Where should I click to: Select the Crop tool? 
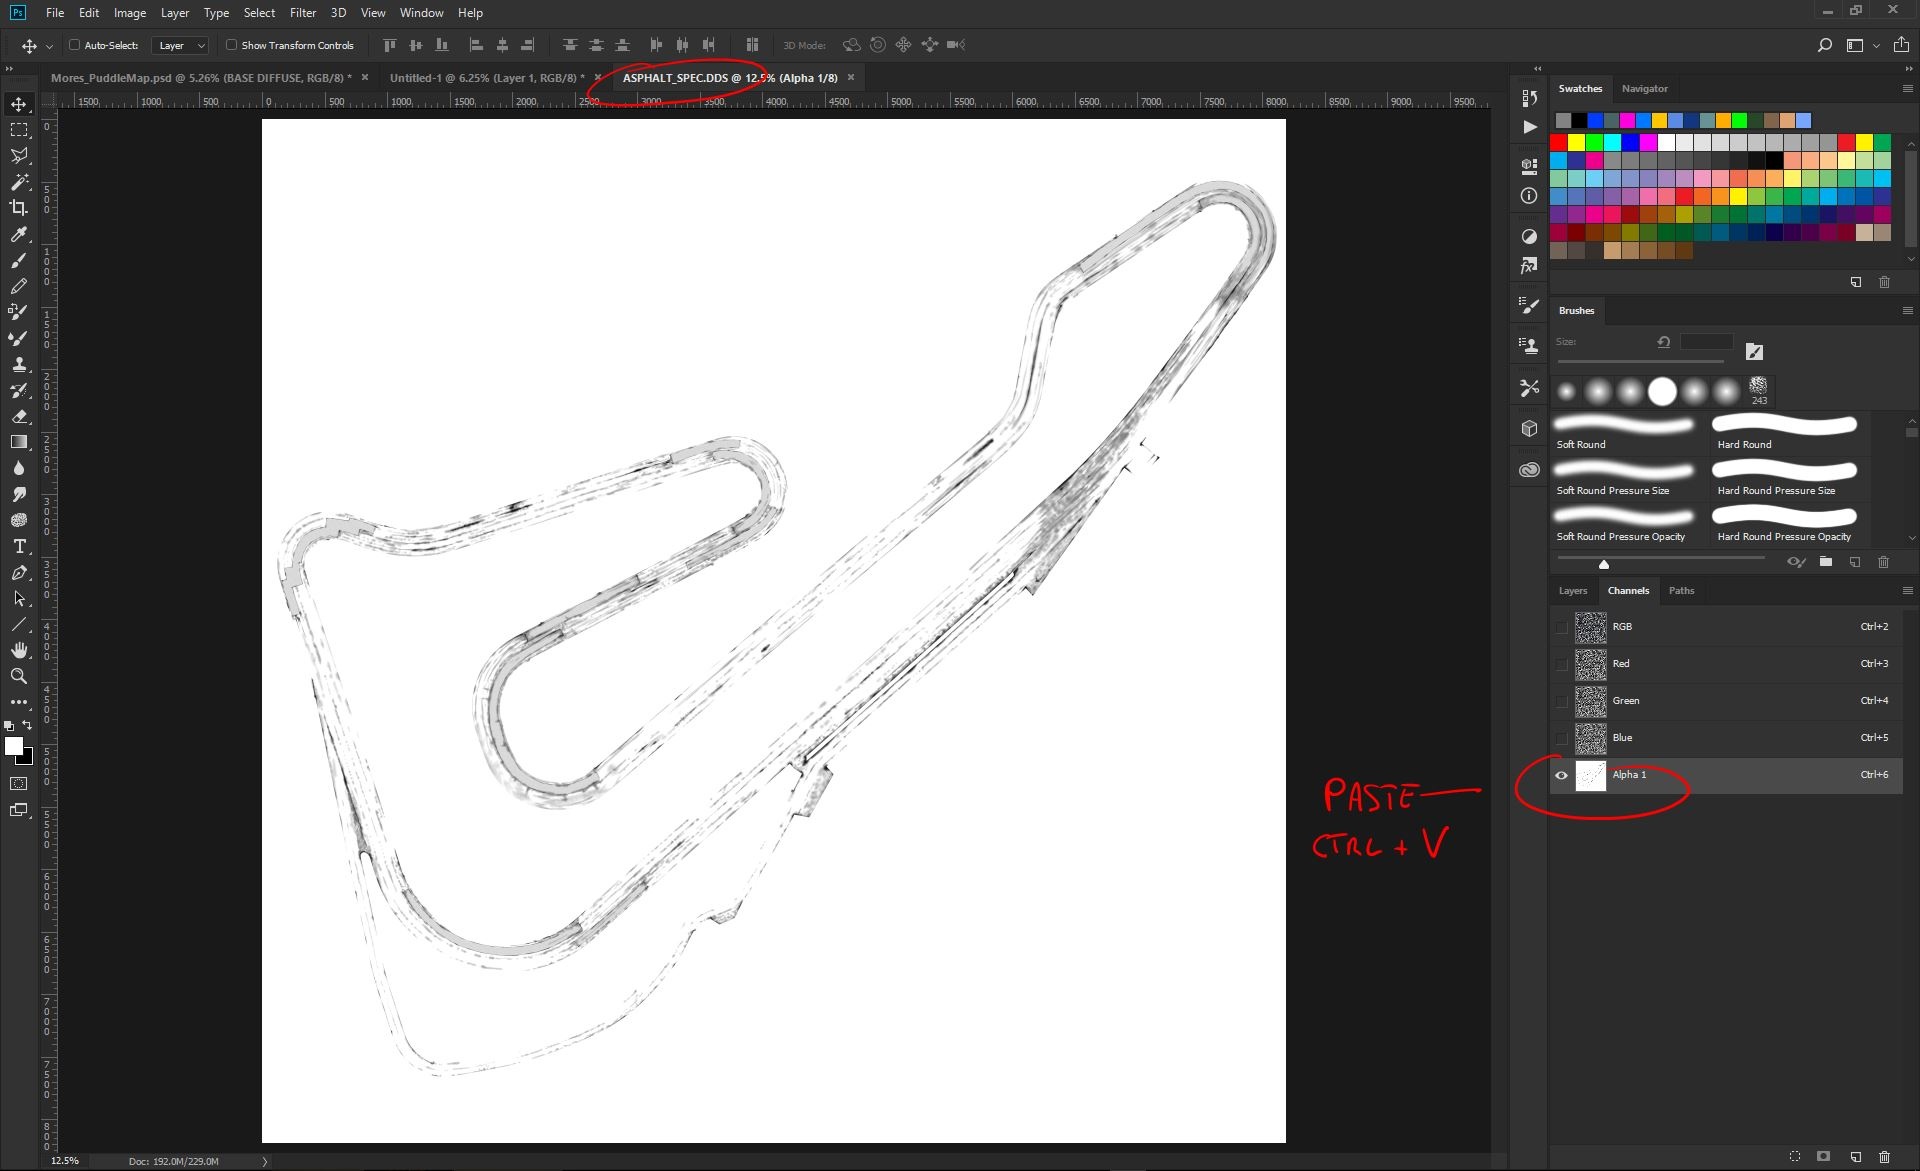point(19,208)
